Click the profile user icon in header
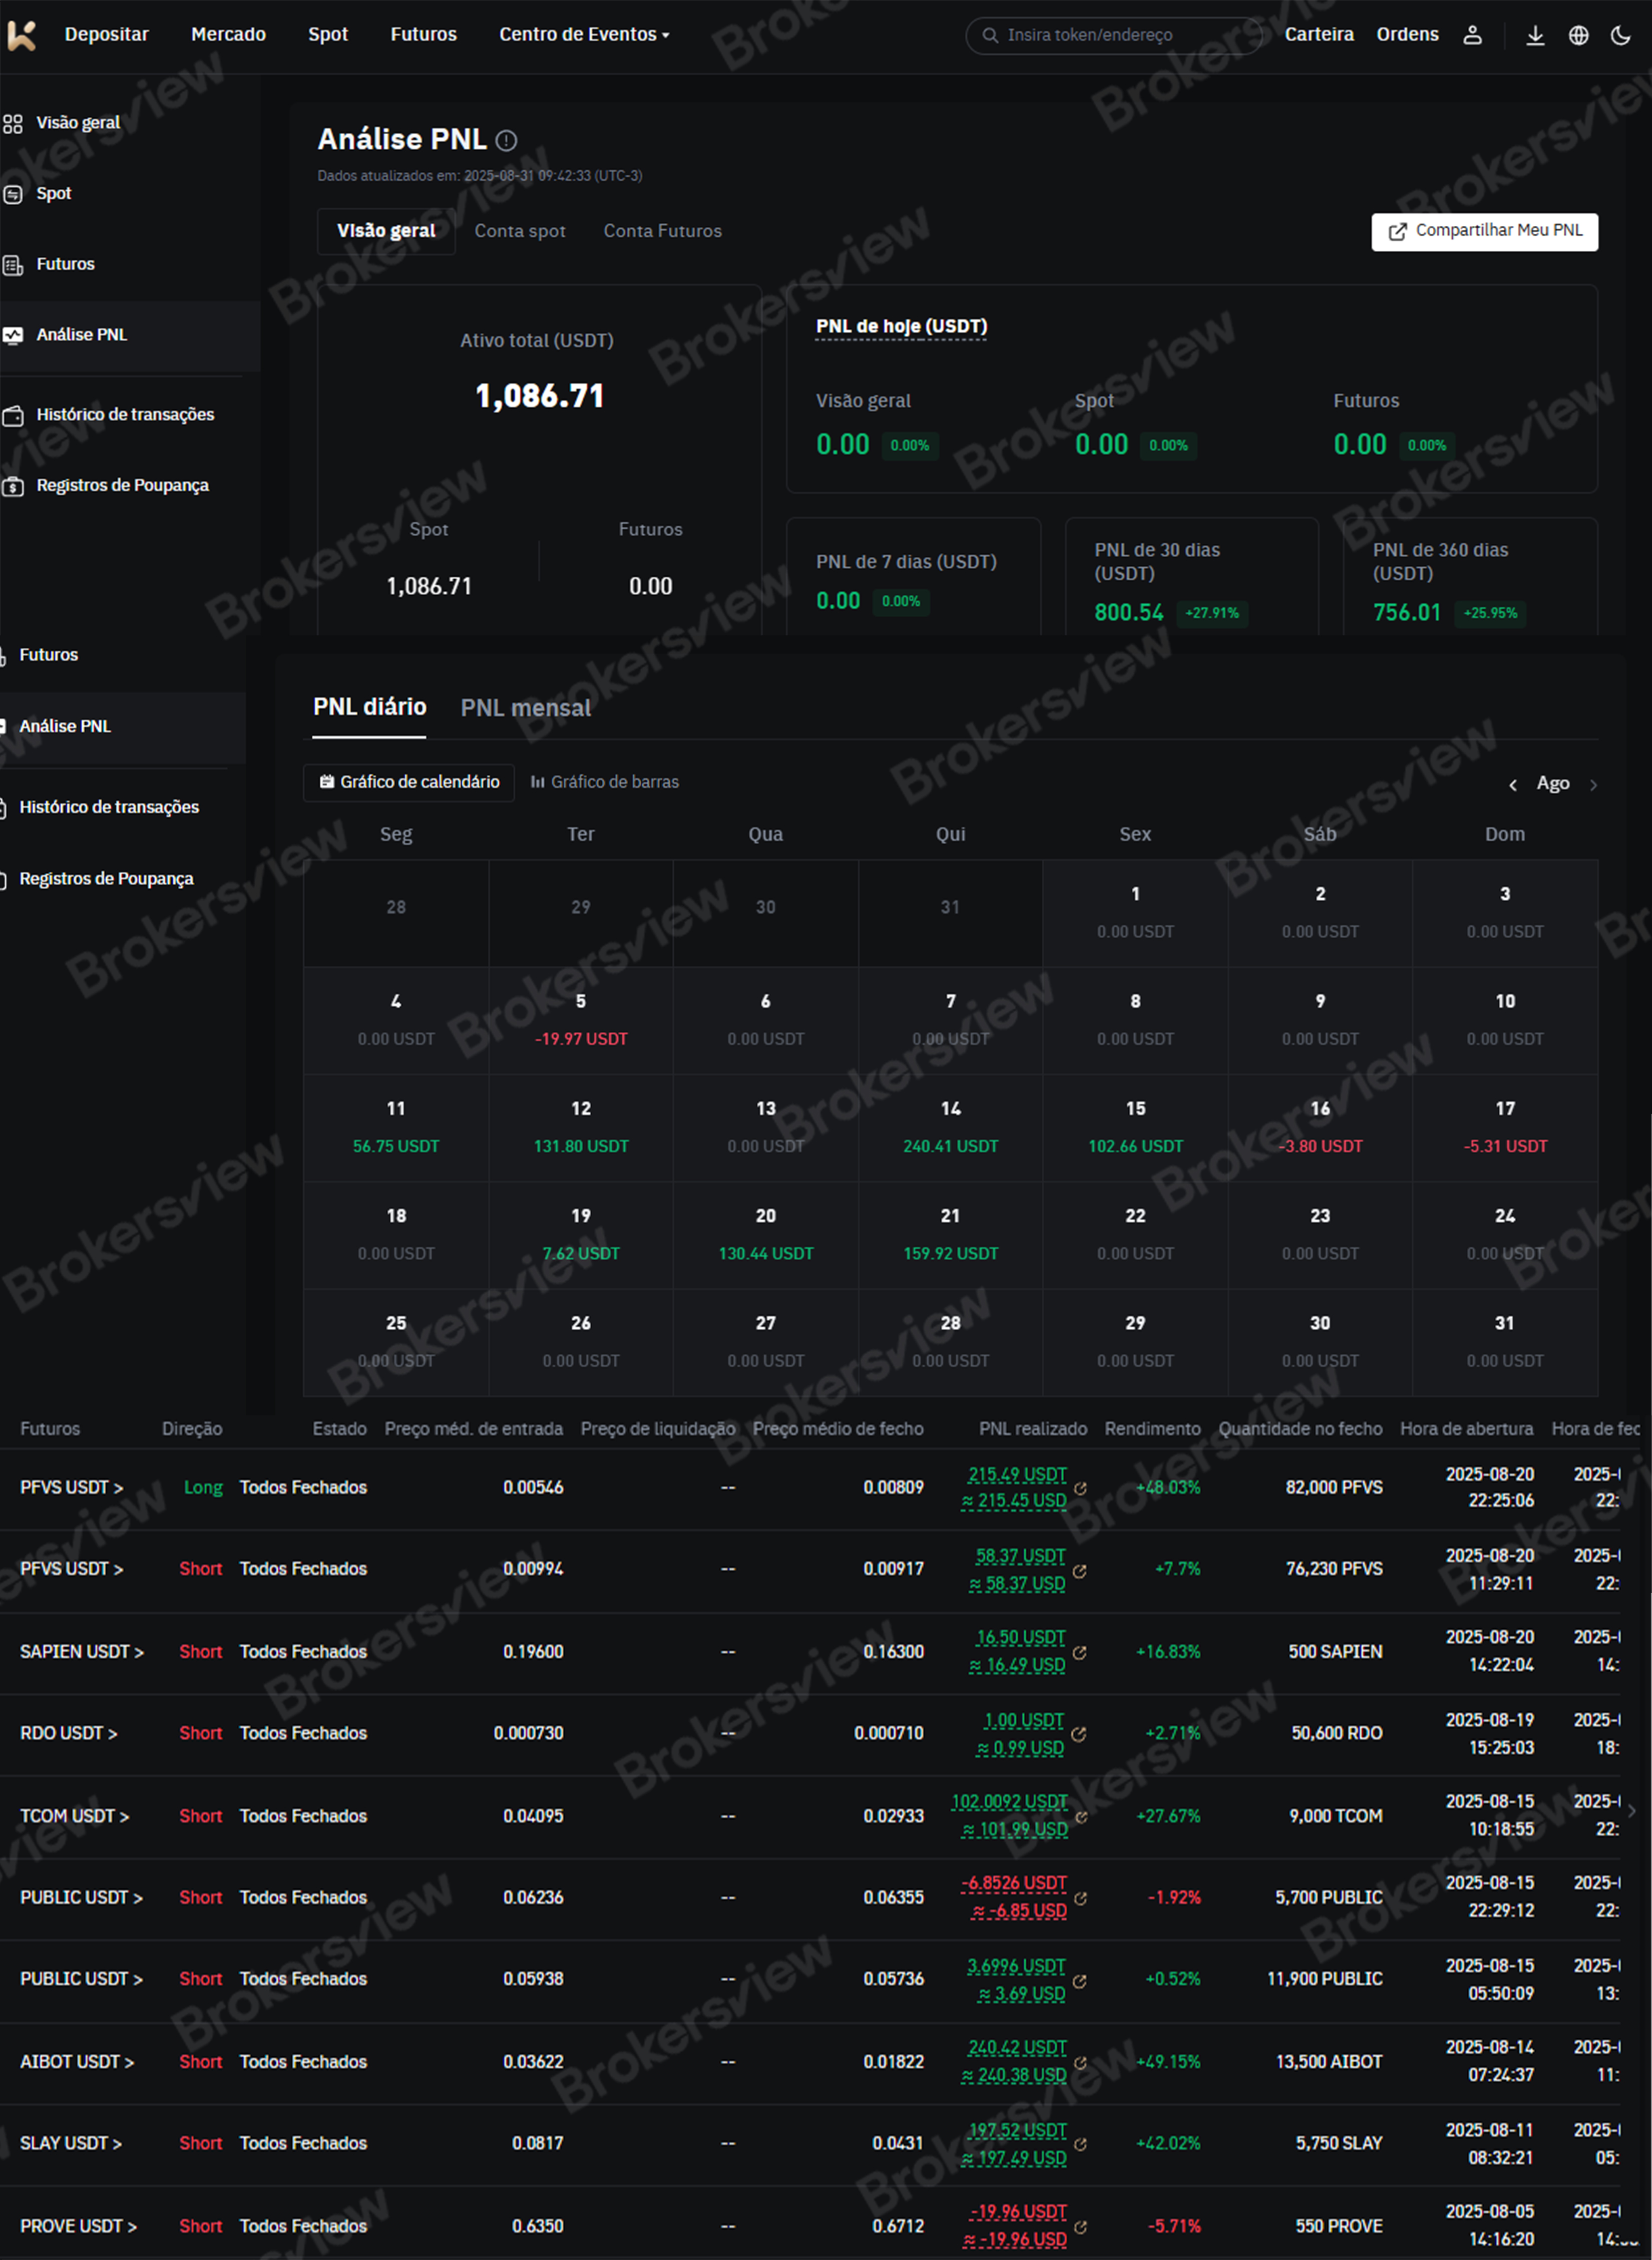 [x=1472, y=35]
